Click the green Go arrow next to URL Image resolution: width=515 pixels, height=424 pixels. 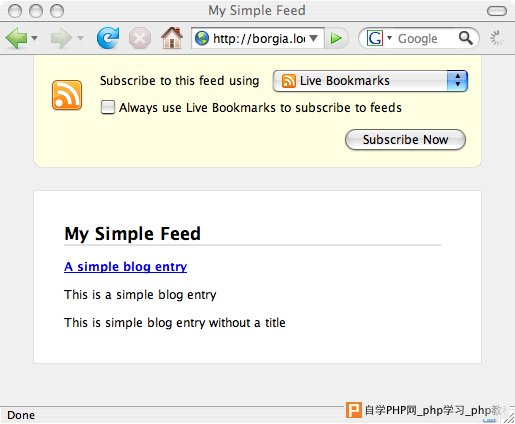[336, 38]
